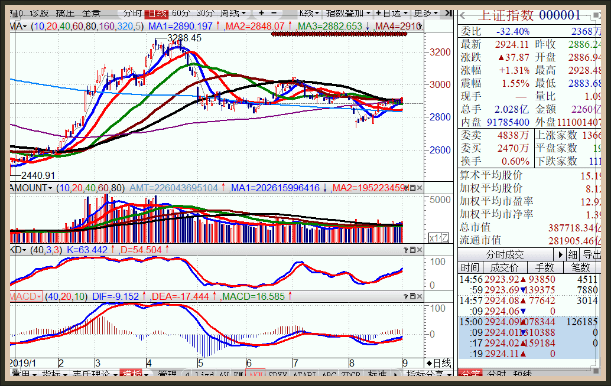Click the zoom-in plus button in top toolbar
611x386 pixels.
(x=261, y=13)
